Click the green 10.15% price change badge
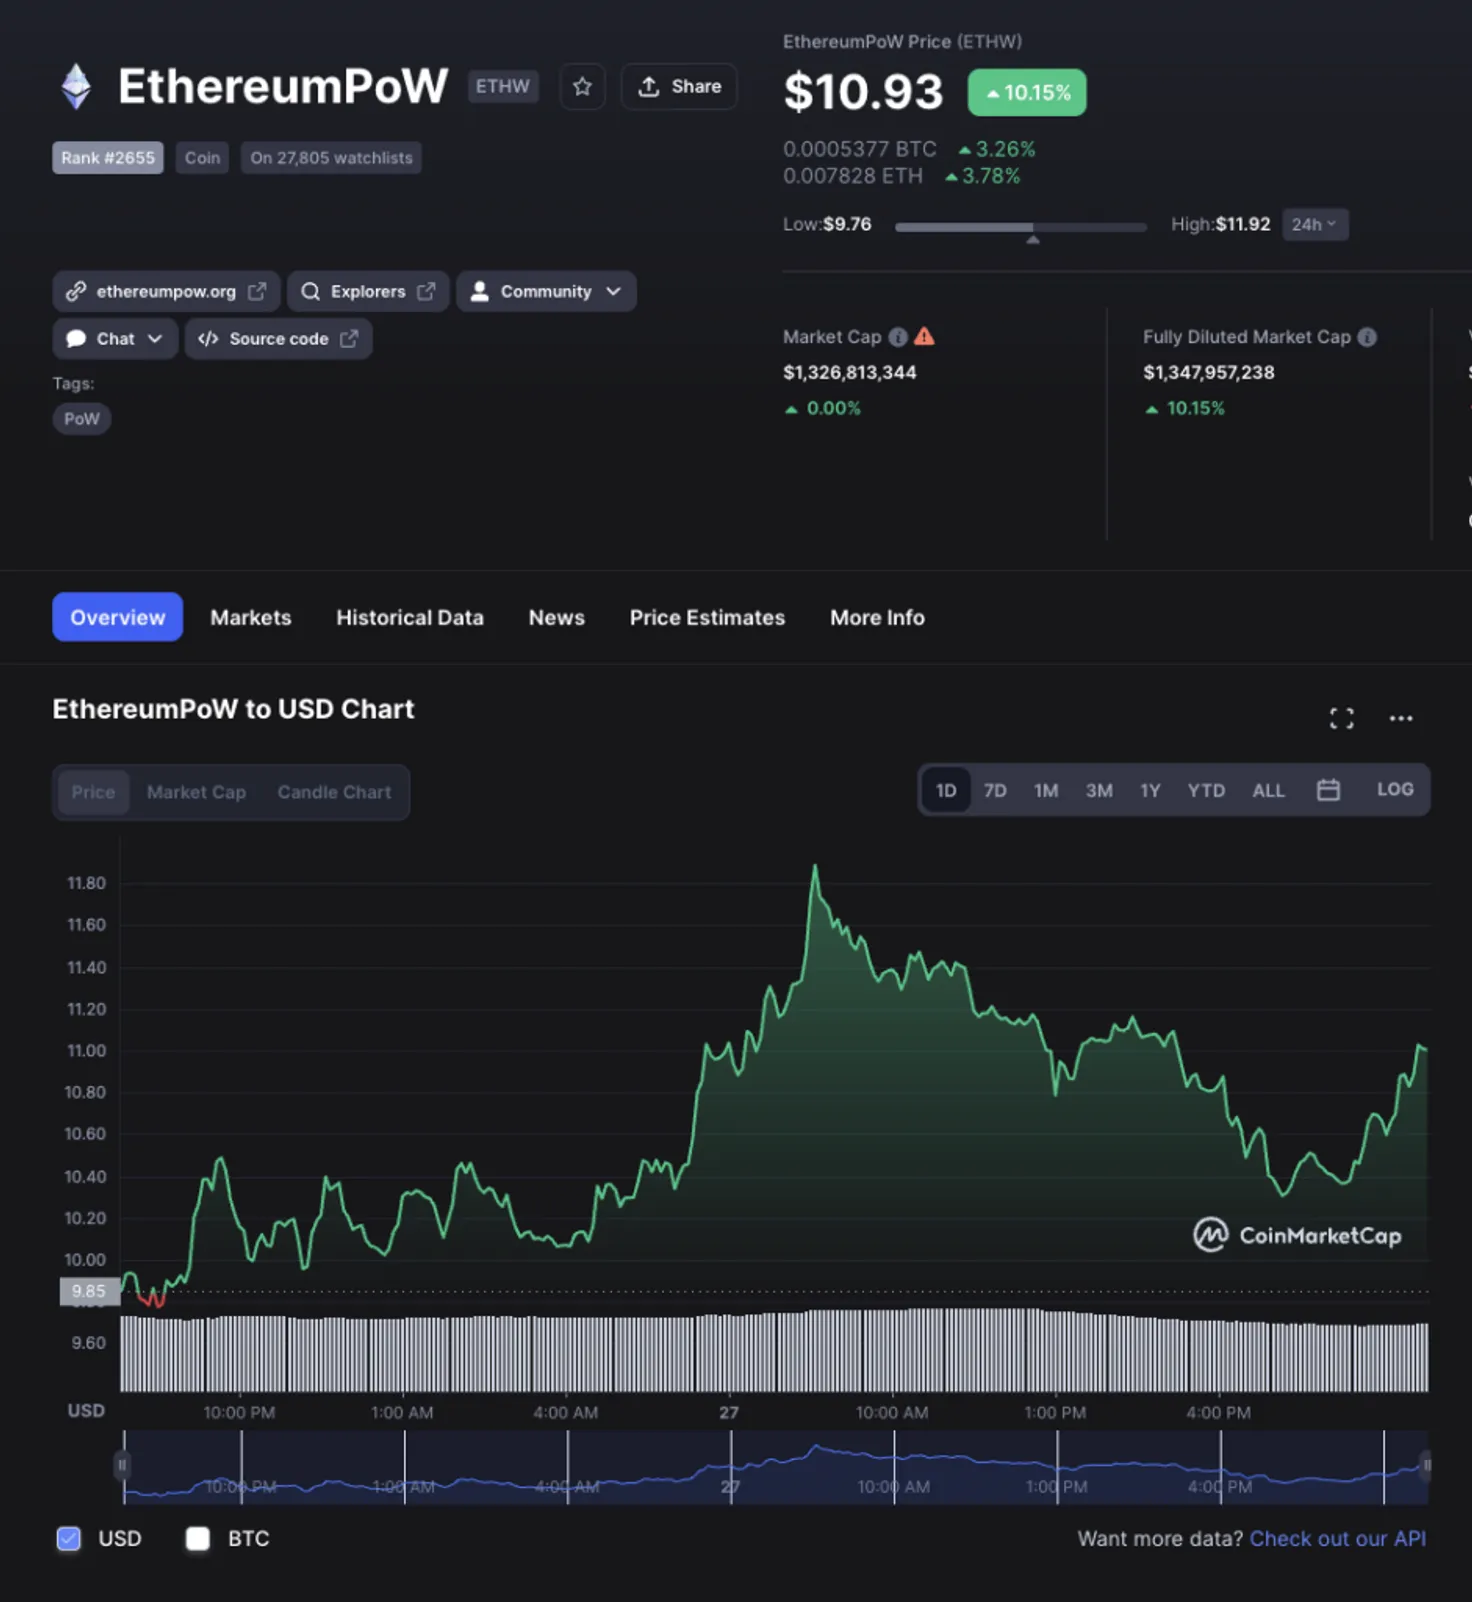The width and height of the screenshot is (1472, 1602). coord(1027,92)
